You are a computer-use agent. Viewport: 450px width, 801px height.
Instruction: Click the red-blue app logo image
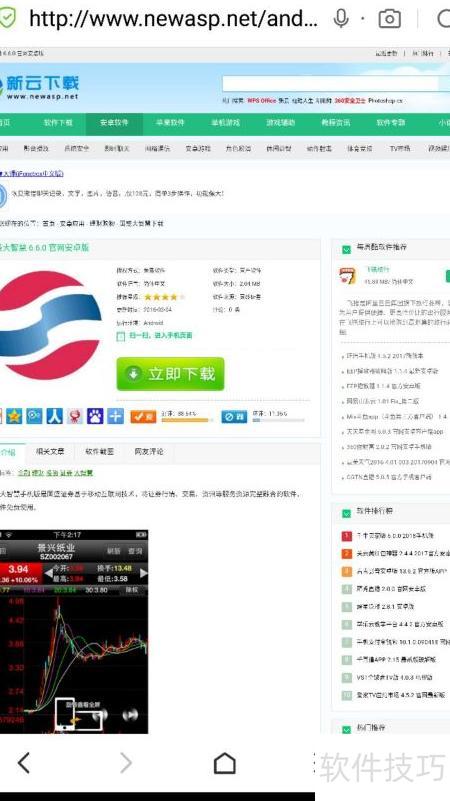point(49,325)
